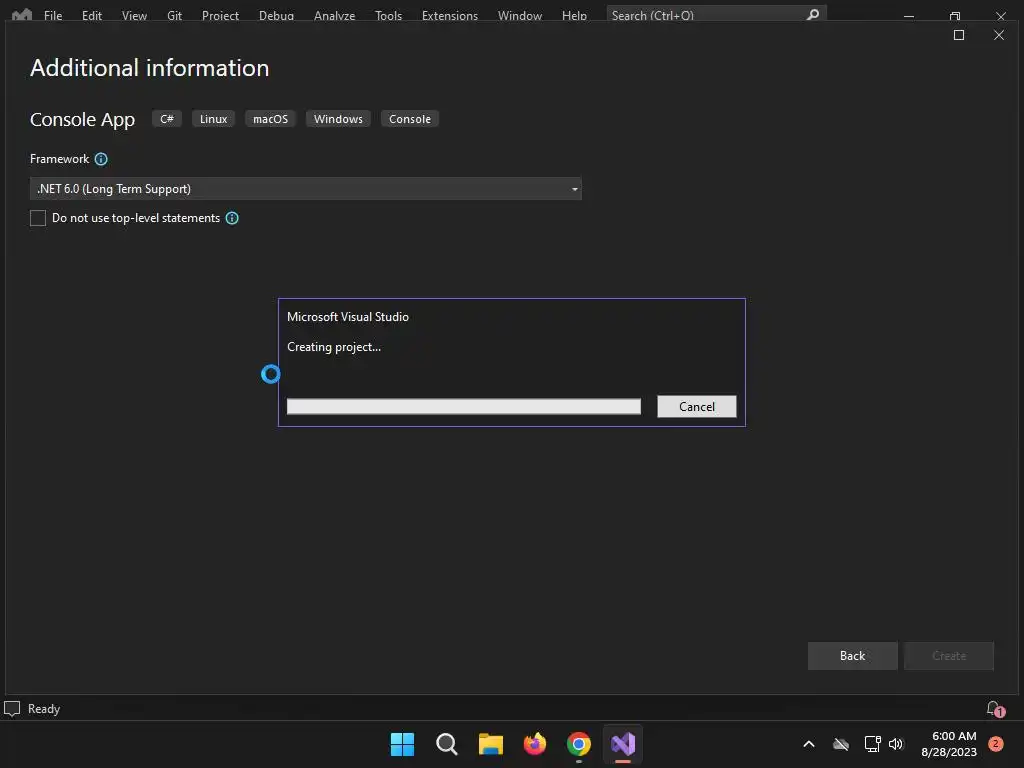The height and width of the screenshot is (768, 1024).
Task: Open the Project menu
Action: 220,15
